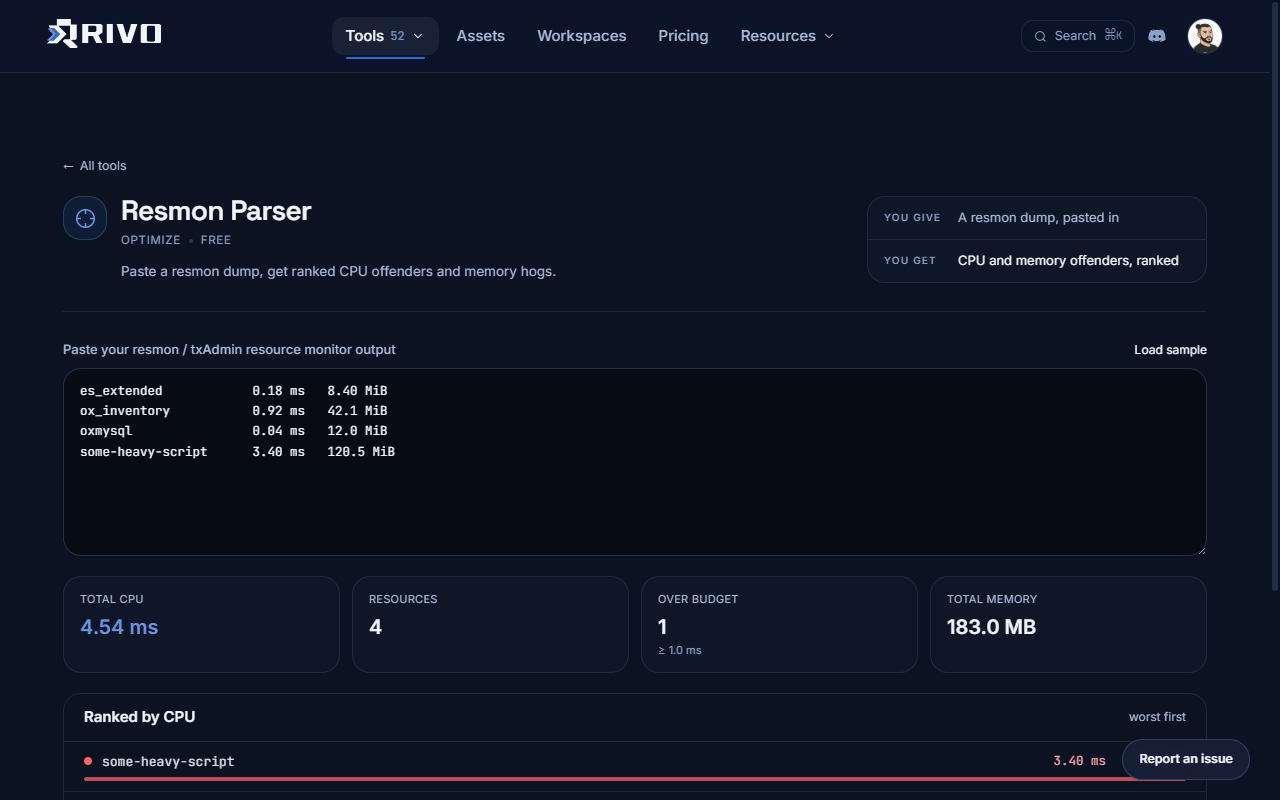Focus the resmon output text area

tap(635, 462)
